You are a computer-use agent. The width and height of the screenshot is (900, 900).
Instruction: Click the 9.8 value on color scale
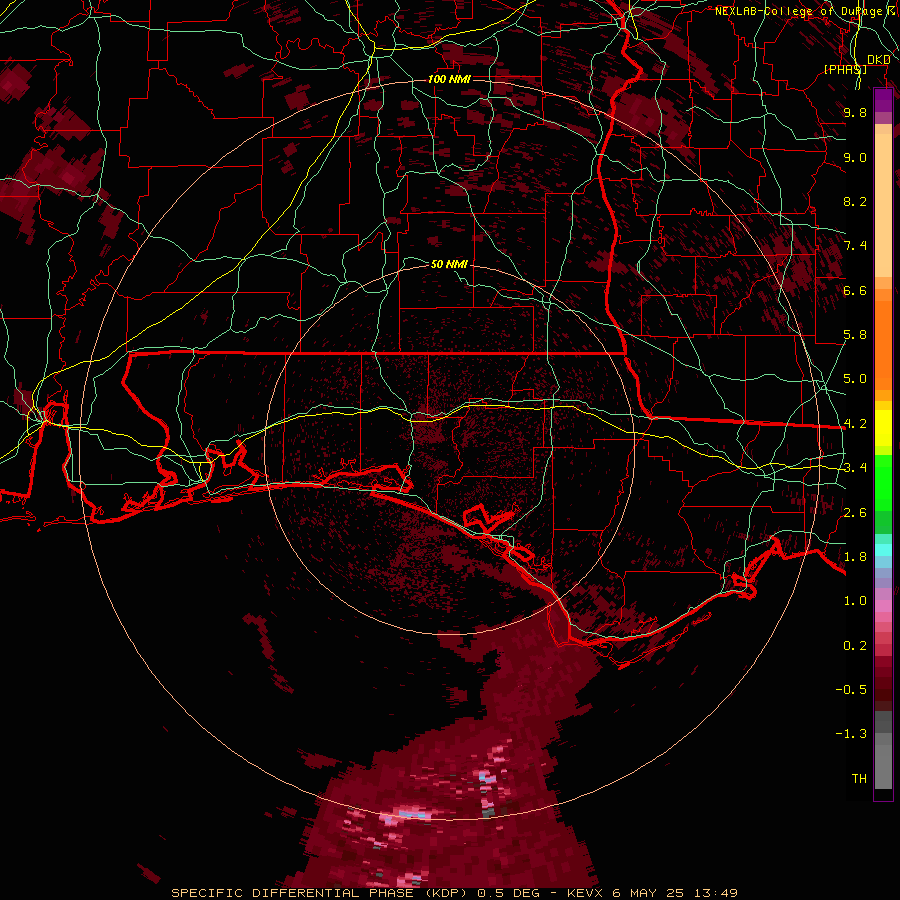click(x=855, y=112)
